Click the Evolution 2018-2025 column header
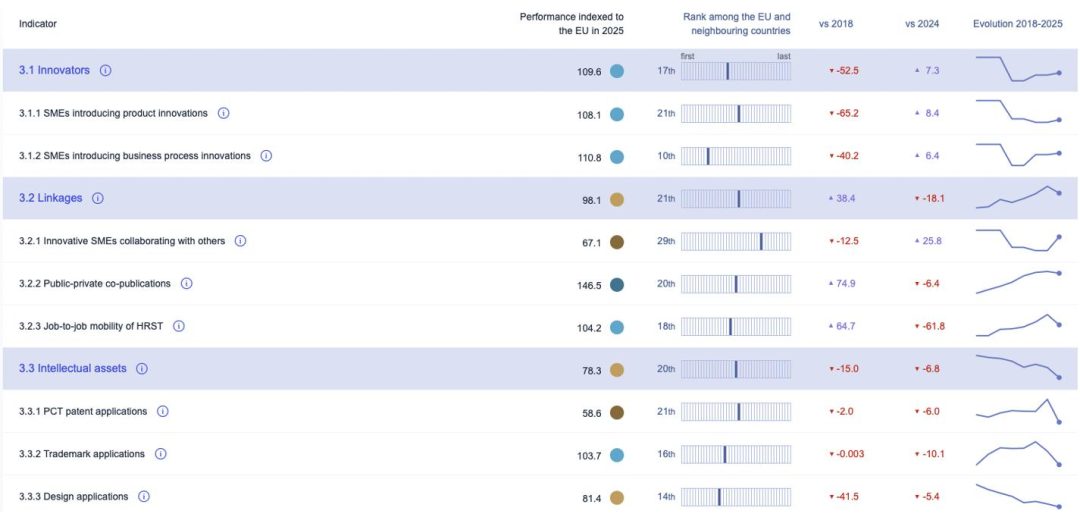The image size is (1080, 517). 1017,24
